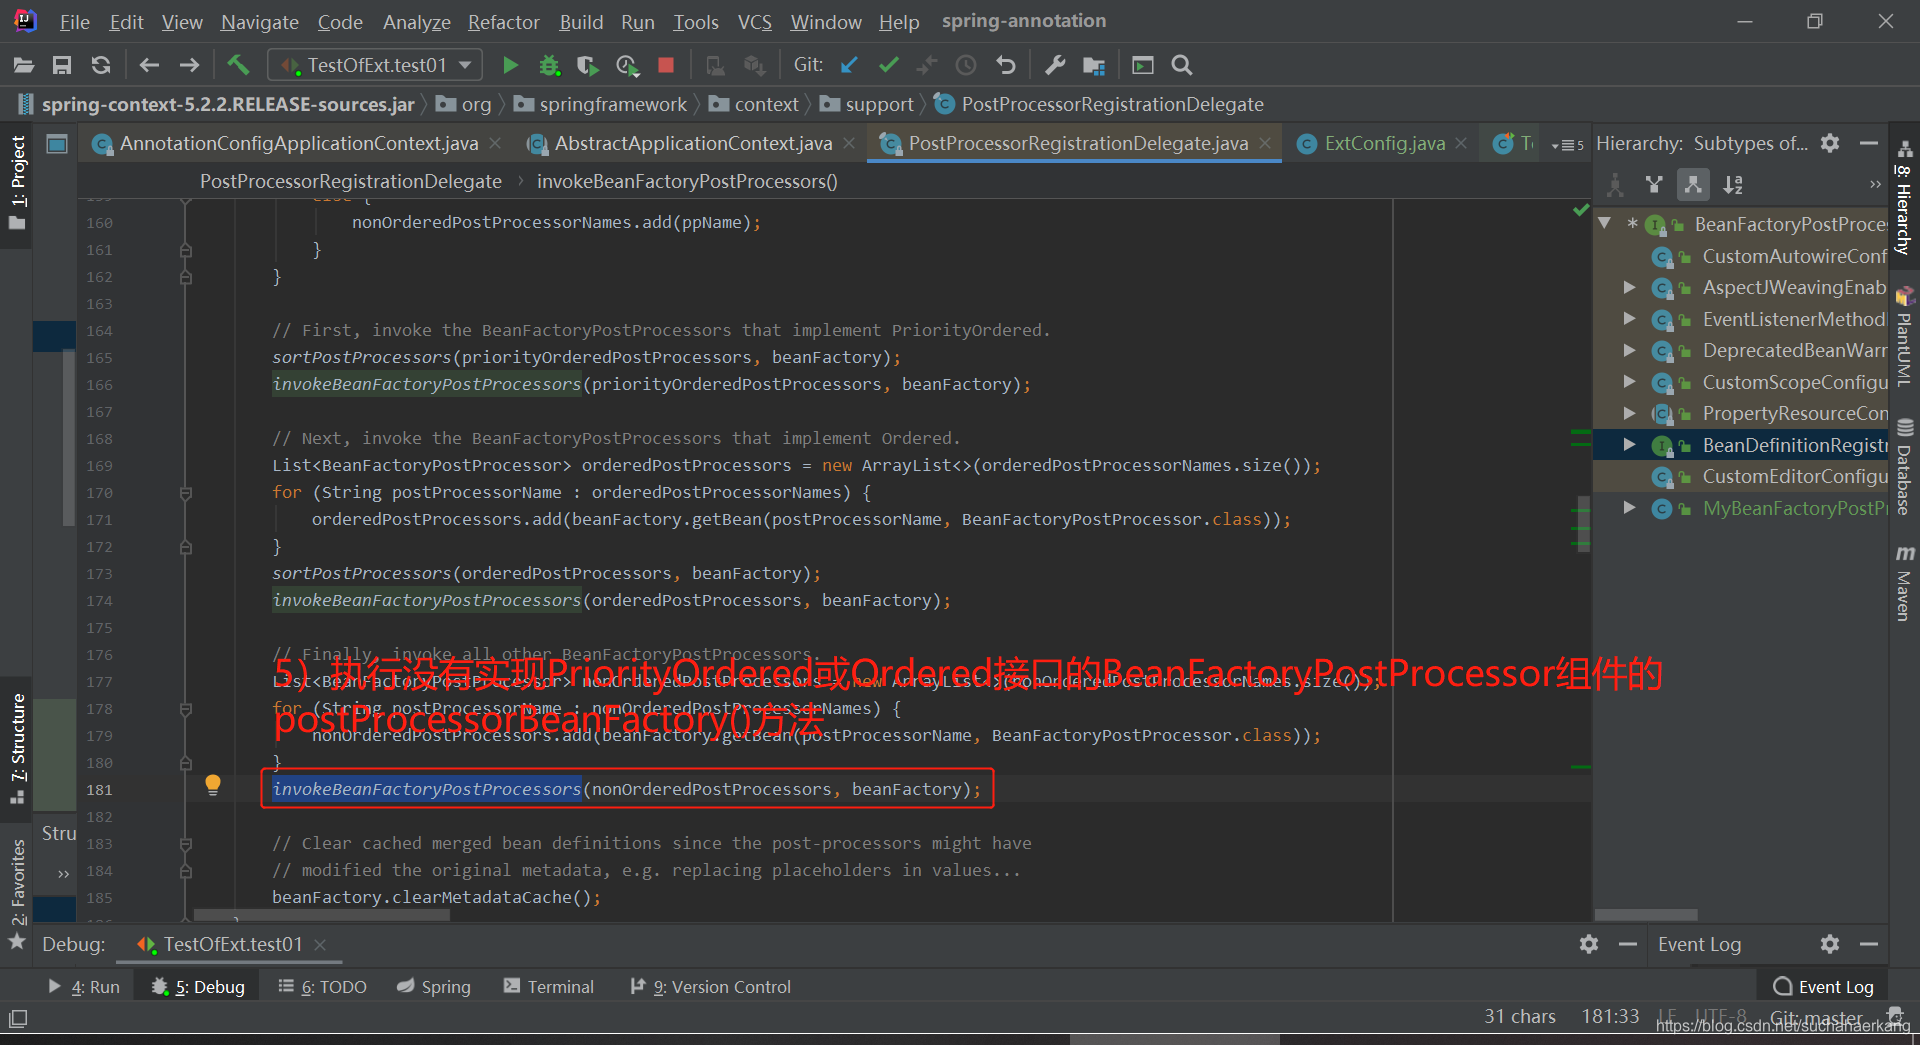Expand the PropertyResourceConfigurer hierarchy node

1629,413
